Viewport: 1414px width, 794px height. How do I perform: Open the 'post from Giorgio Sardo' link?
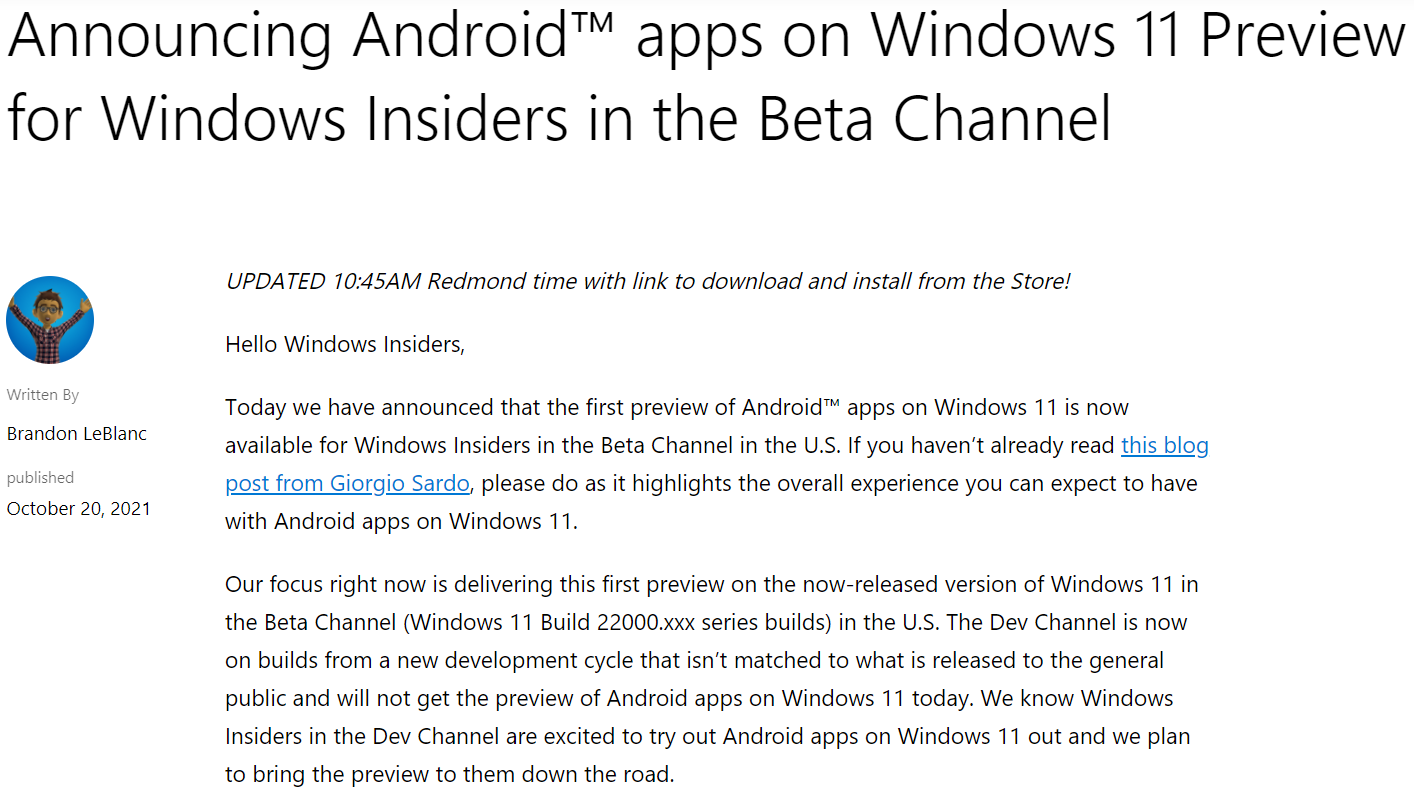[x=347, y=483]
